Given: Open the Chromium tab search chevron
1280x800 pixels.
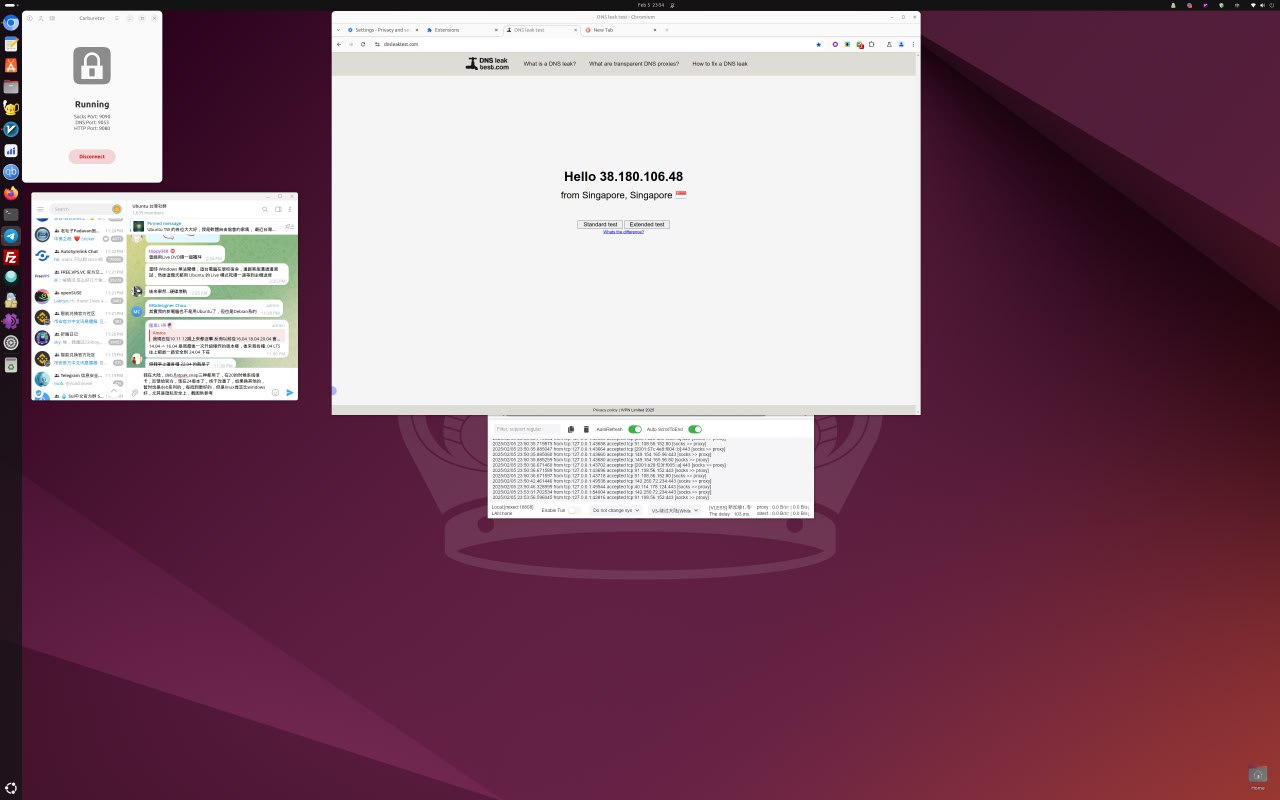Looking at the screenshot, I should click(x=338, y=30).
